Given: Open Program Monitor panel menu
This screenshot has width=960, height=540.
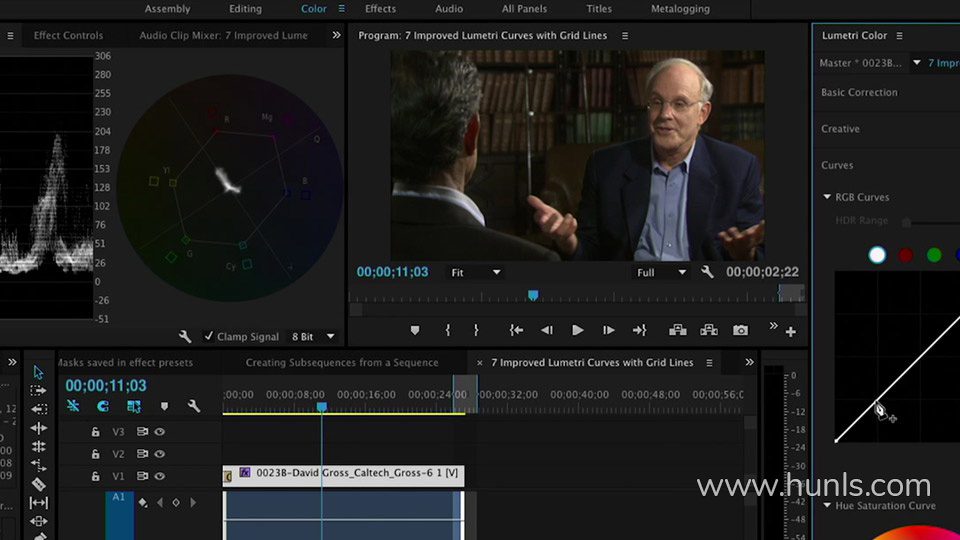Looking at the screenshot, I should point(625,36).
